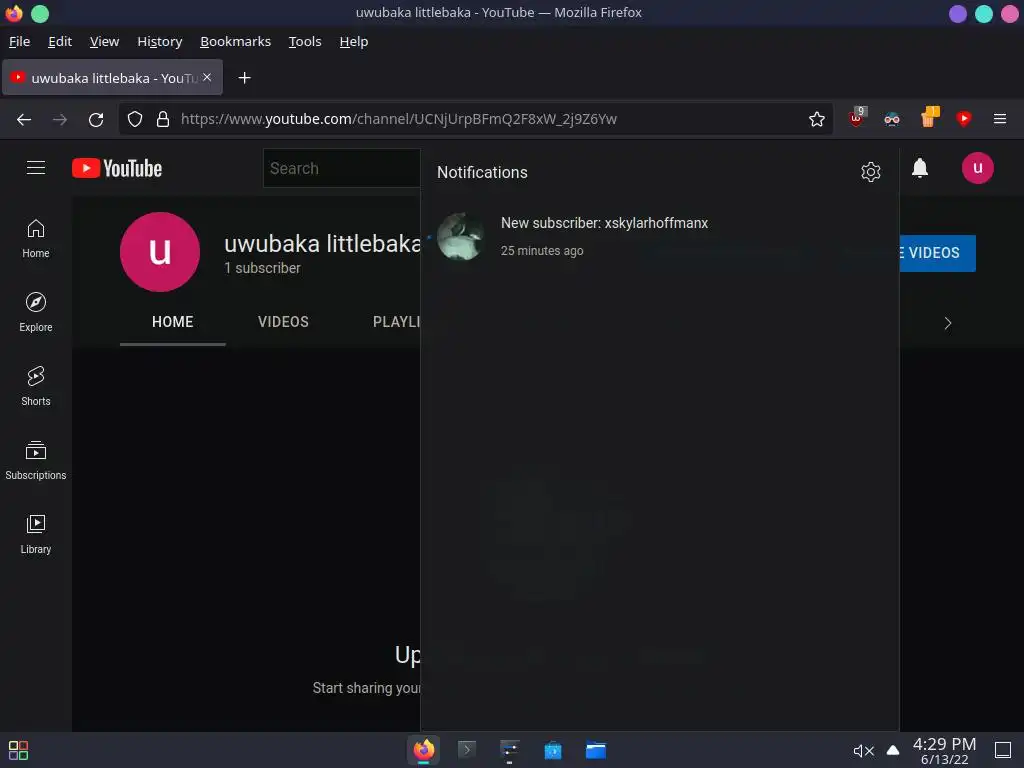Click the YouTube logo

[x=117, y=168]
